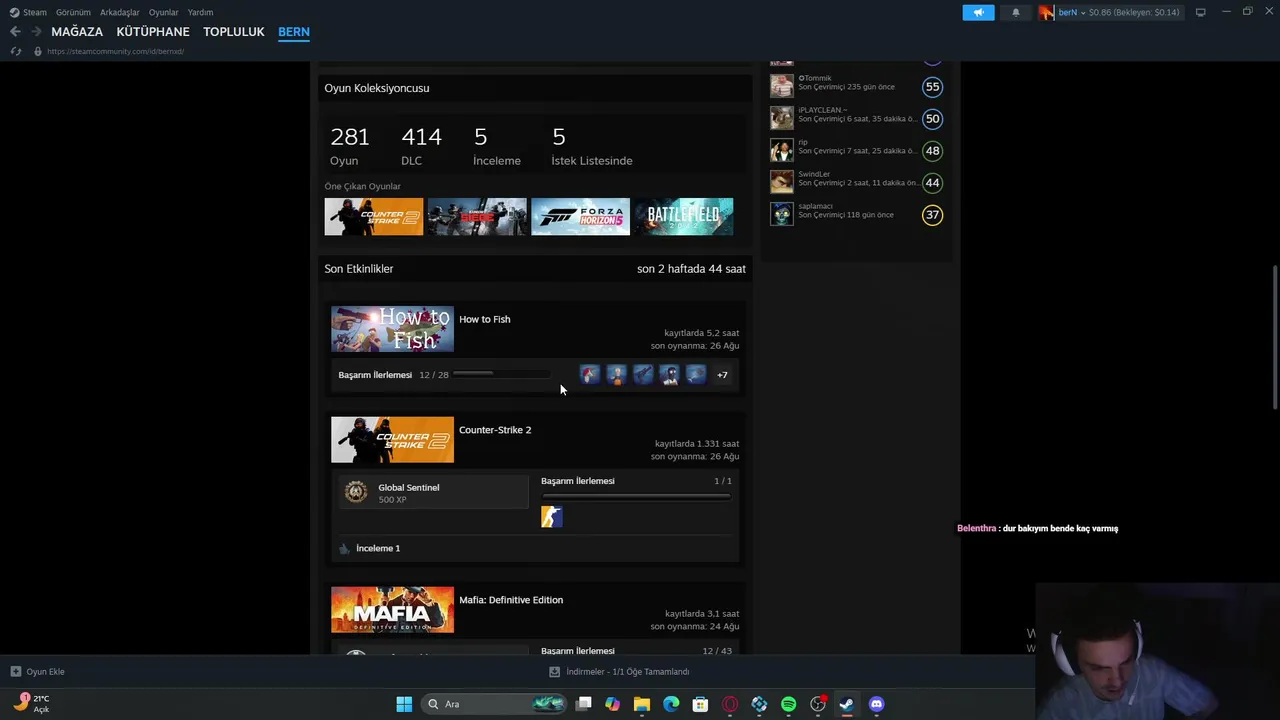This screenshot has height=720, width=1280.
Task: Click the second How to Fish achievement icon
Action: click(x=616, y=375)
